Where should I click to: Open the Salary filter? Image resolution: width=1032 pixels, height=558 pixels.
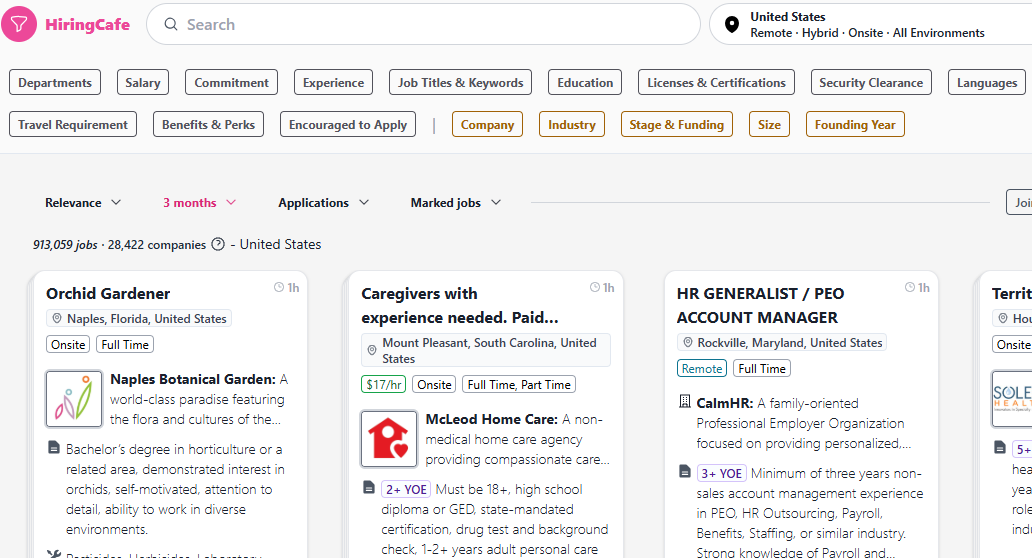[x=143, y=82]
